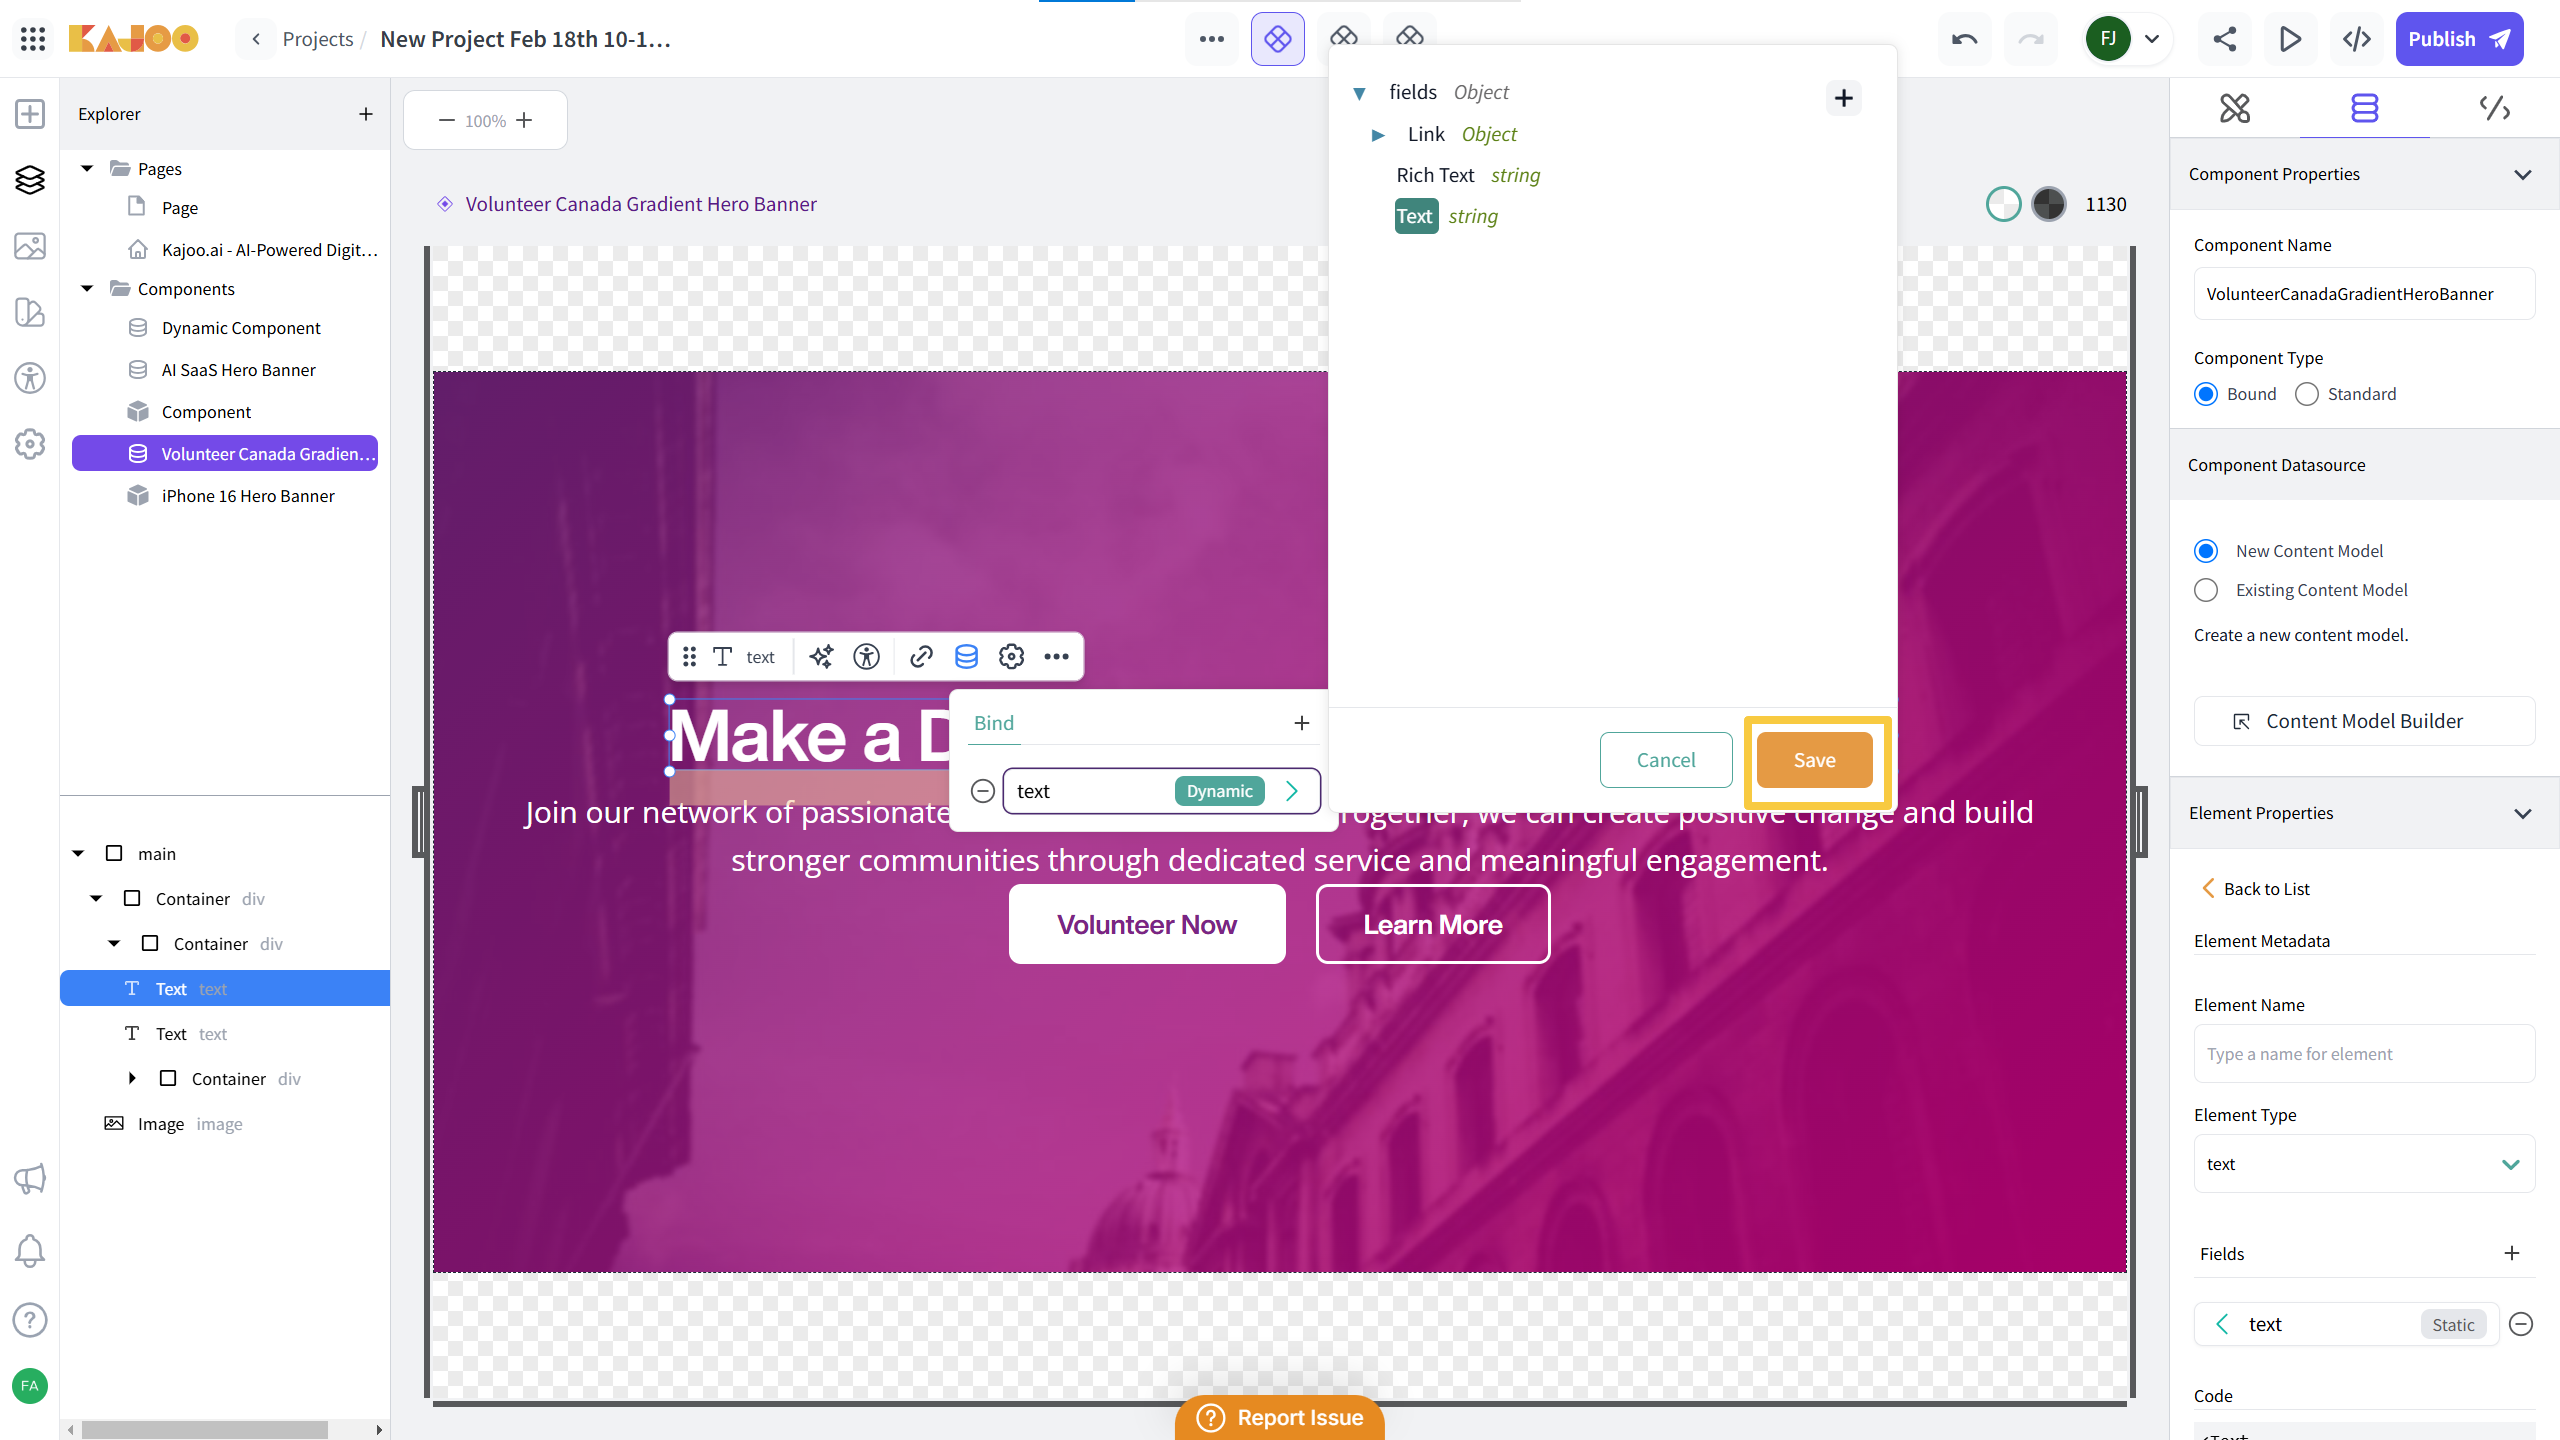The image size is (2560, 1440).
Task: Click the AI sparkle icon in element toolbar
Action: coord(821,656)
